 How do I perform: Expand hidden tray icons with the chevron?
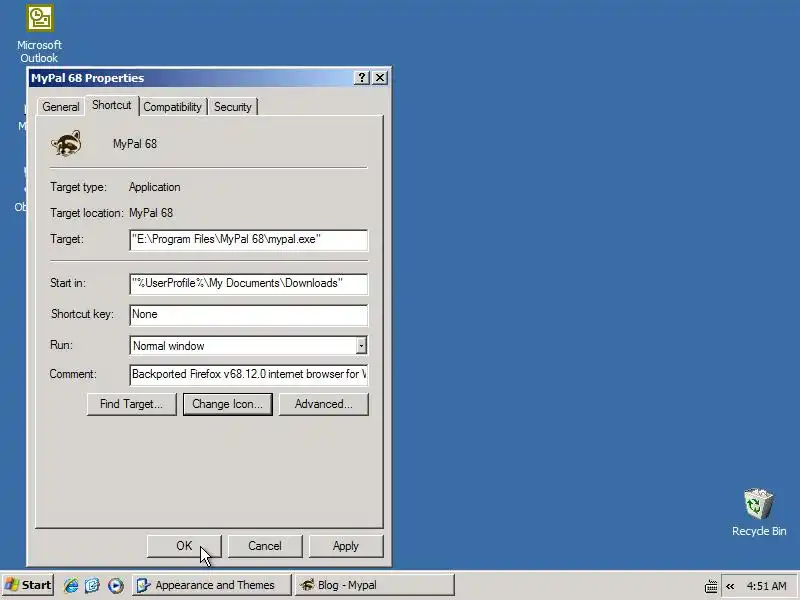click(x=730, y=586)
